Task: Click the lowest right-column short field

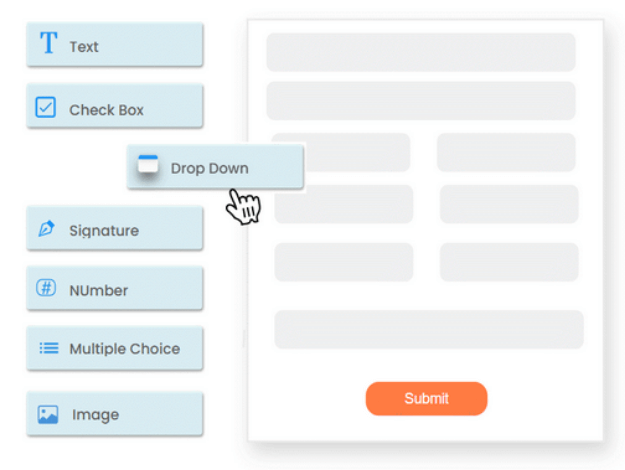Action: tap(508, 262)
